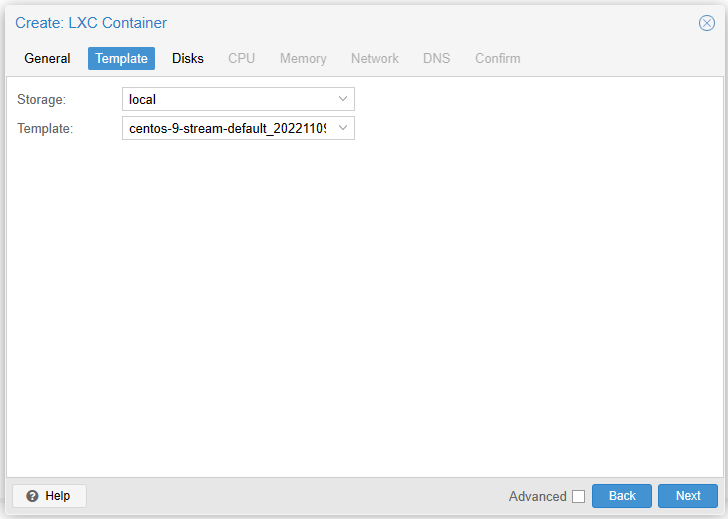
Task: Expand the Storage dropdown arrow
Action: pos(343,99)
